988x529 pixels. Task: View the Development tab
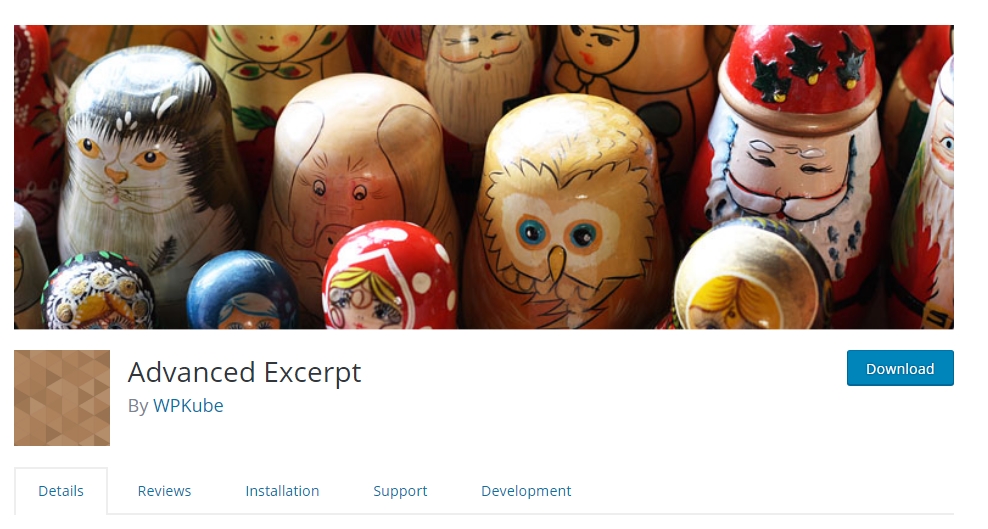click(526, 491)
